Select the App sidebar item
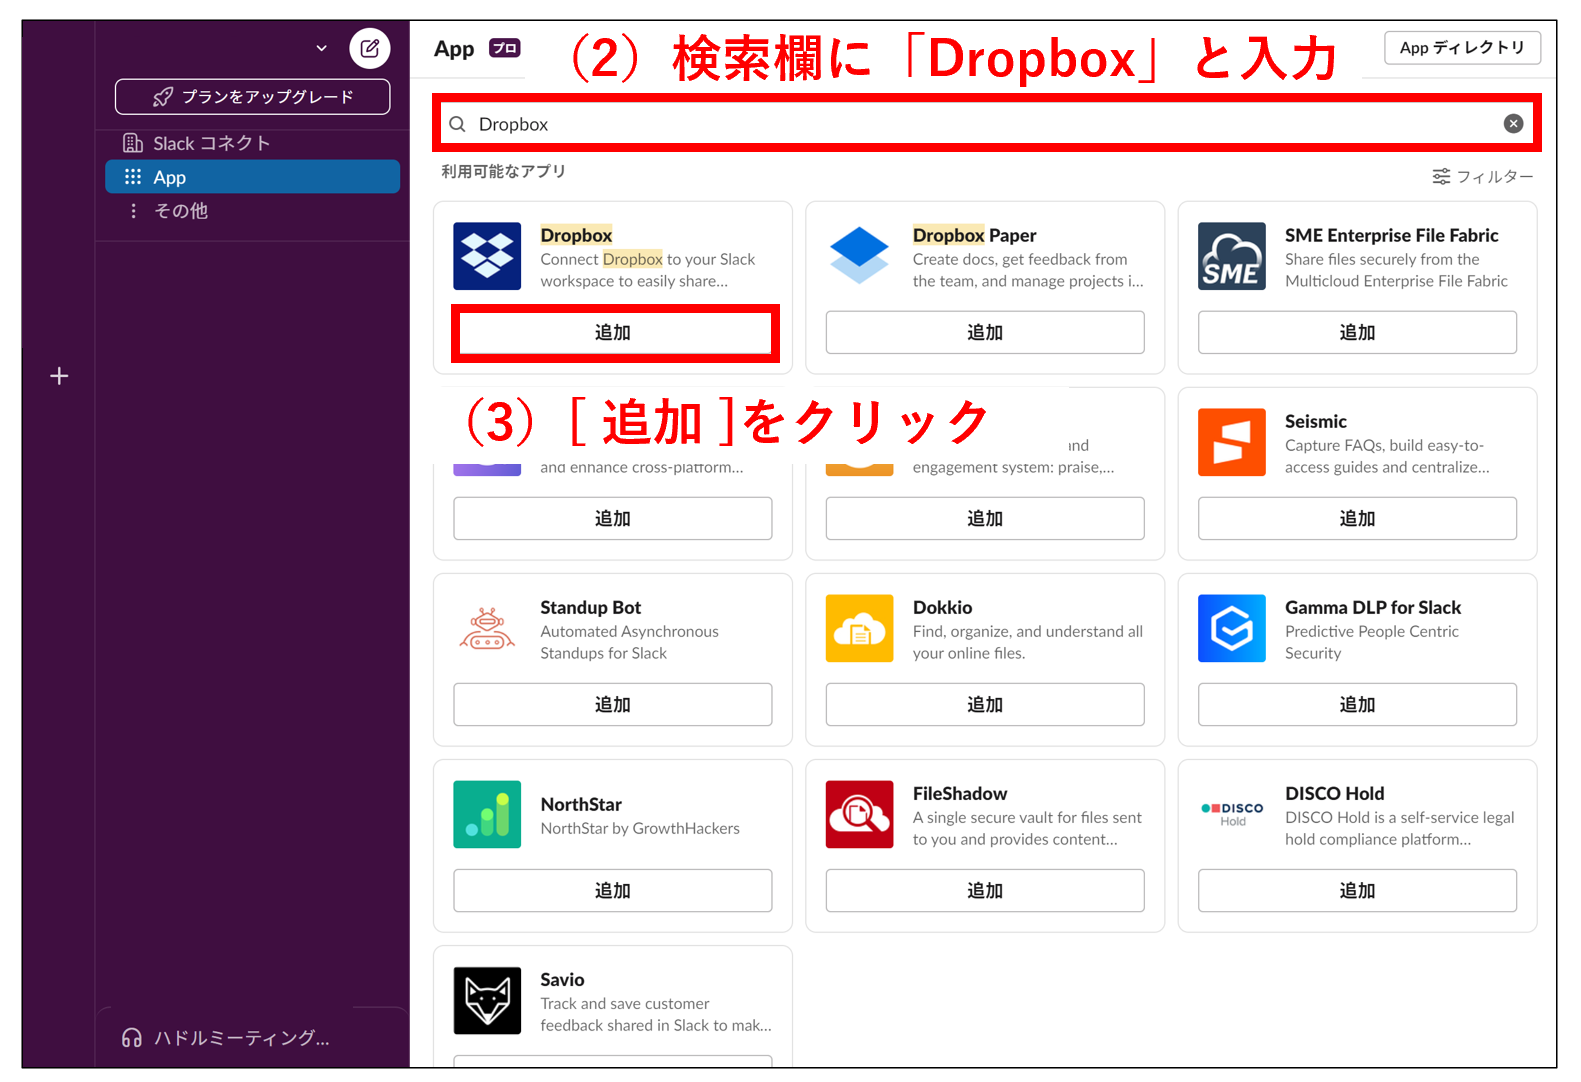Image resolution: width=1581 pixels, height=1082 pixels. (252, 177)
